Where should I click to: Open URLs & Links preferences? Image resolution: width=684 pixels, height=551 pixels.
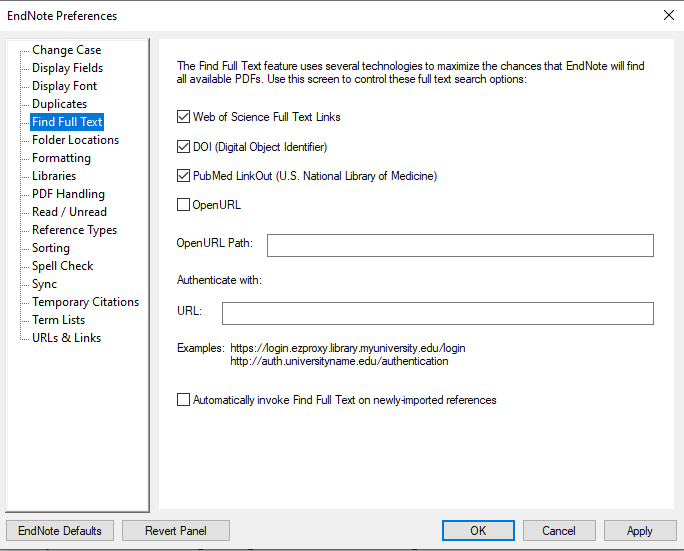pos(66,338)
